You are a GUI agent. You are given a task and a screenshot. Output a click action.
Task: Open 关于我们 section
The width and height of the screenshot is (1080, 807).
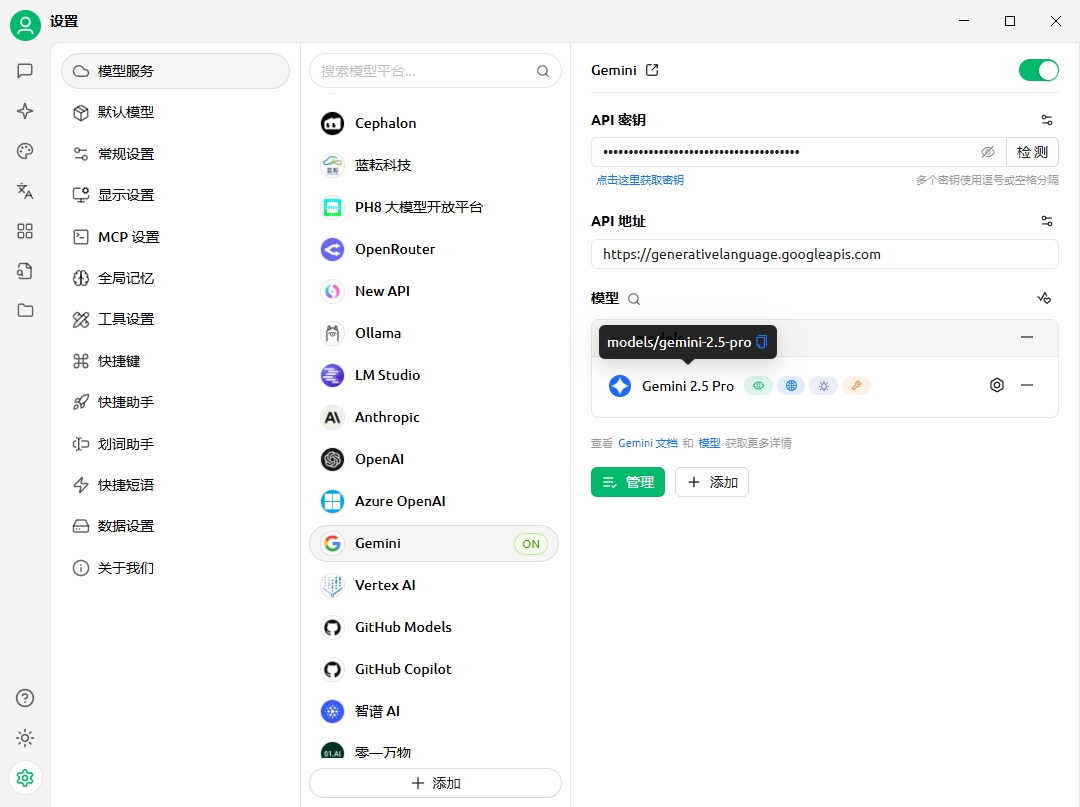click(x=175, y=568)
